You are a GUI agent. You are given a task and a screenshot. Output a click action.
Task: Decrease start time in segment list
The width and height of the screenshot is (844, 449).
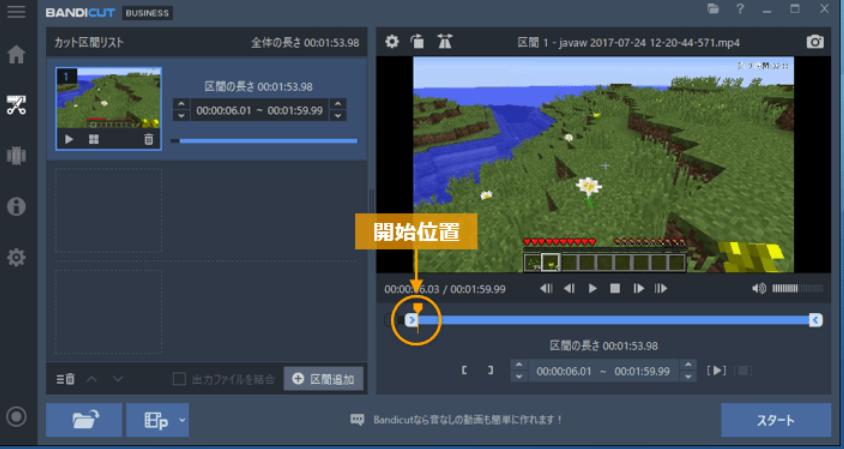[181, 115]
